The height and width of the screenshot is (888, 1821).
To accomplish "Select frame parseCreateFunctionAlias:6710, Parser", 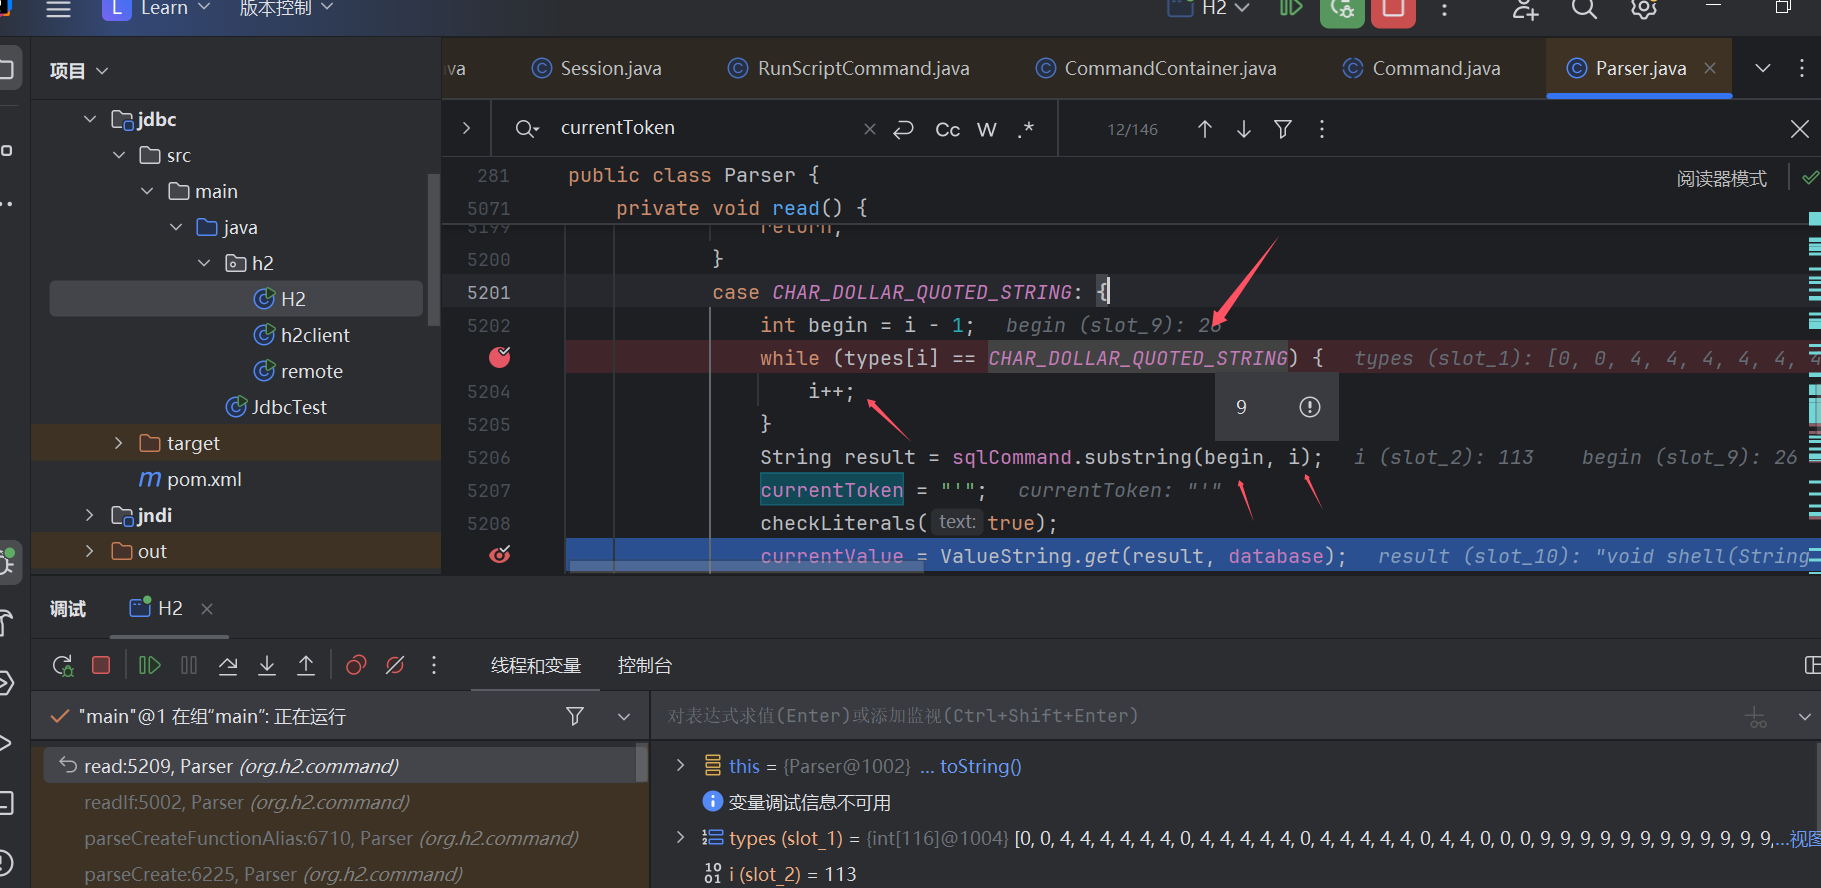I will coord(331,838).
